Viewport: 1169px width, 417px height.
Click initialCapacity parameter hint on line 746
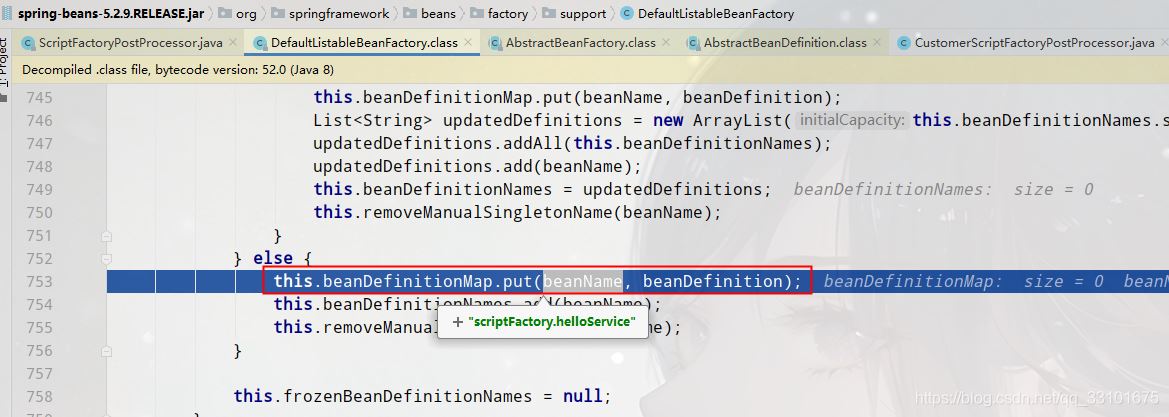(852, 120)
